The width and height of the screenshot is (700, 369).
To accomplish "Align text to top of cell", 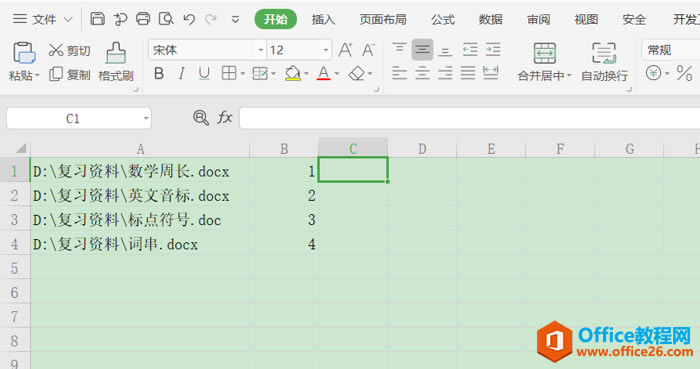I will click(399, 49).
